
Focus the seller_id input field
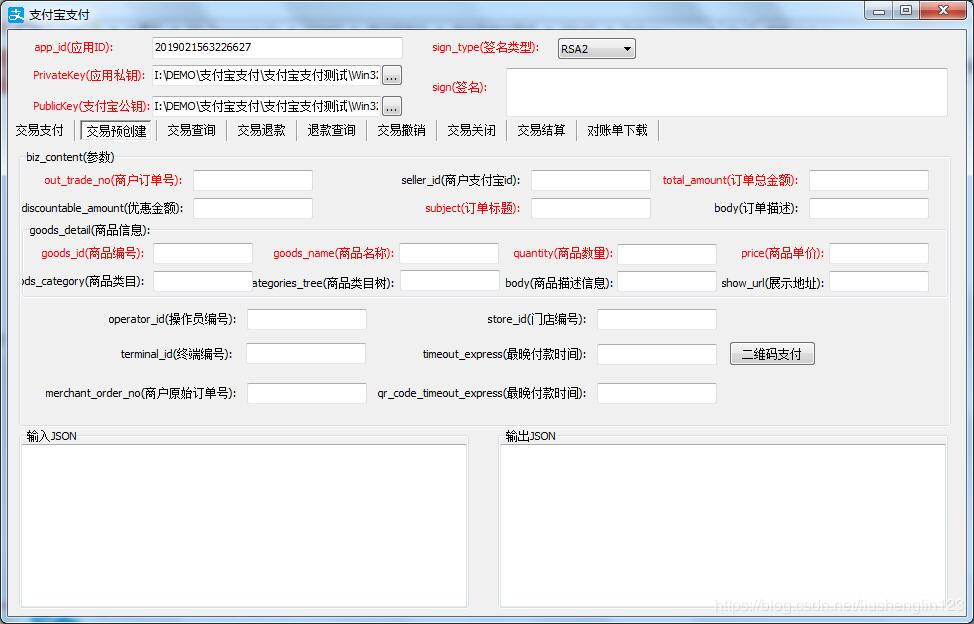(591, 181)
